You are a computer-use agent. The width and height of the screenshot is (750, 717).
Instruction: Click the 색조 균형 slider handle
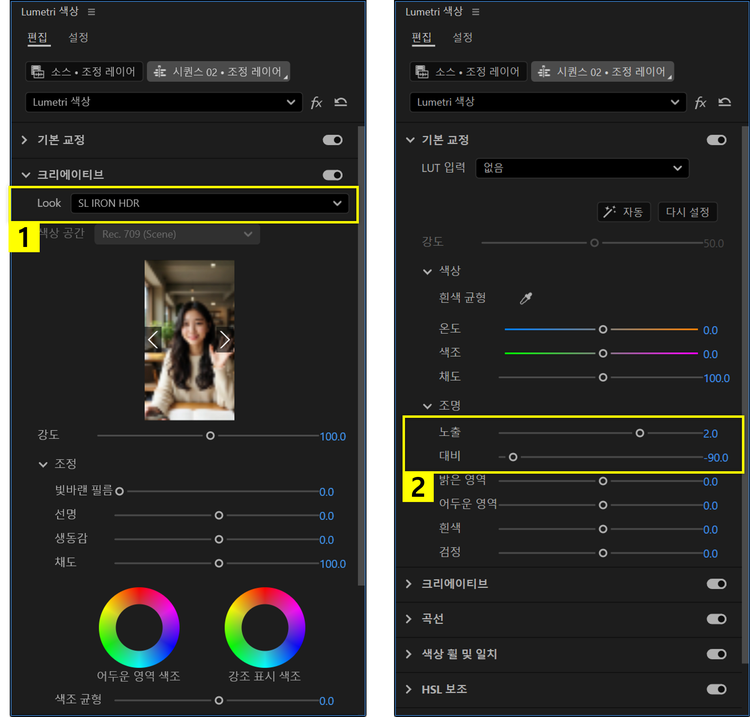pyautogui.click(x=219, y=701)
